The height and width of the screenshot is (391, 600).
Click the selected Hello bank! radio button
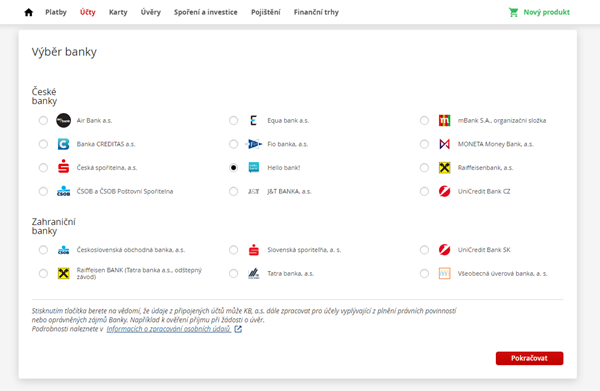pyautogui.click(x=233, y=168)
